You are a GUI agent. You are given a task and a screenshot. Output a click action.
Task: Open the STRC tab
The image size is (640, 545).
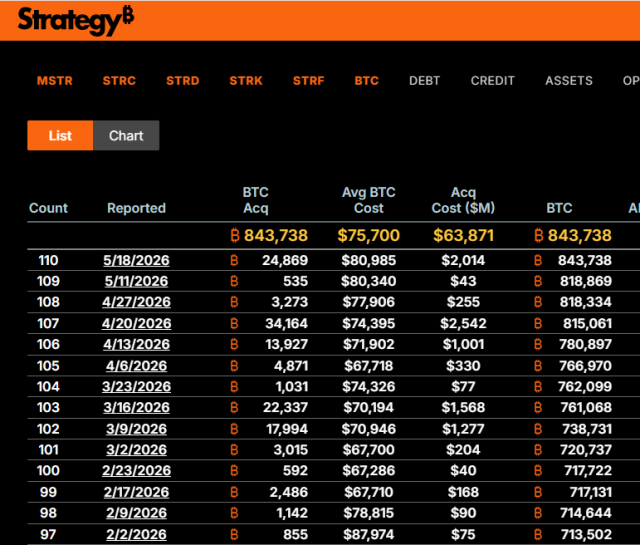(119, 81)
